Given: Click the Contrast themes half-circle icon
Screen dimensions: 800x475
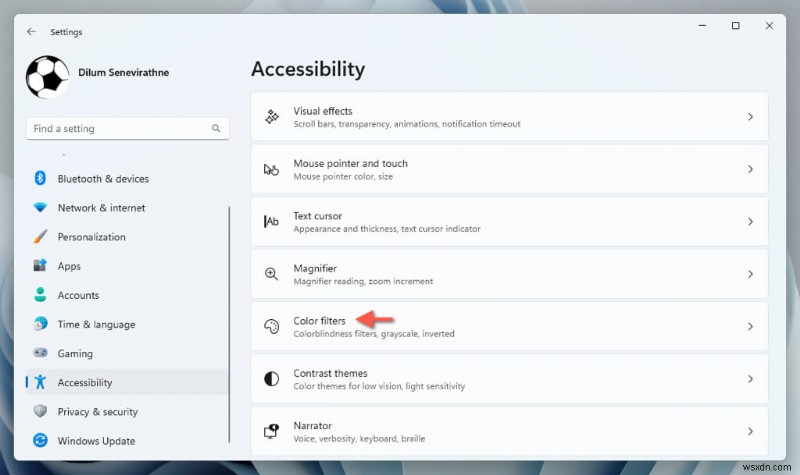Looking at the screenshot, I should [x=271, y=379].
